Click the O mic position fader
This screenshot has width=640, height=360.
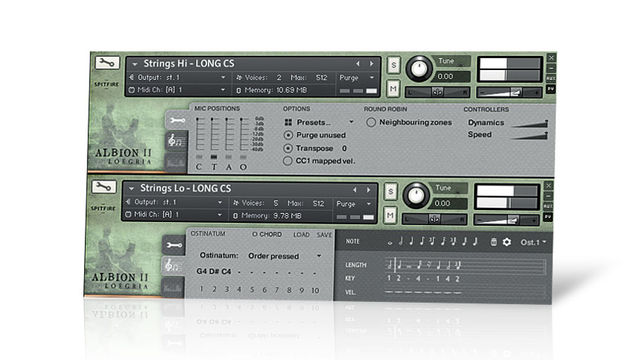coord(244,134)
